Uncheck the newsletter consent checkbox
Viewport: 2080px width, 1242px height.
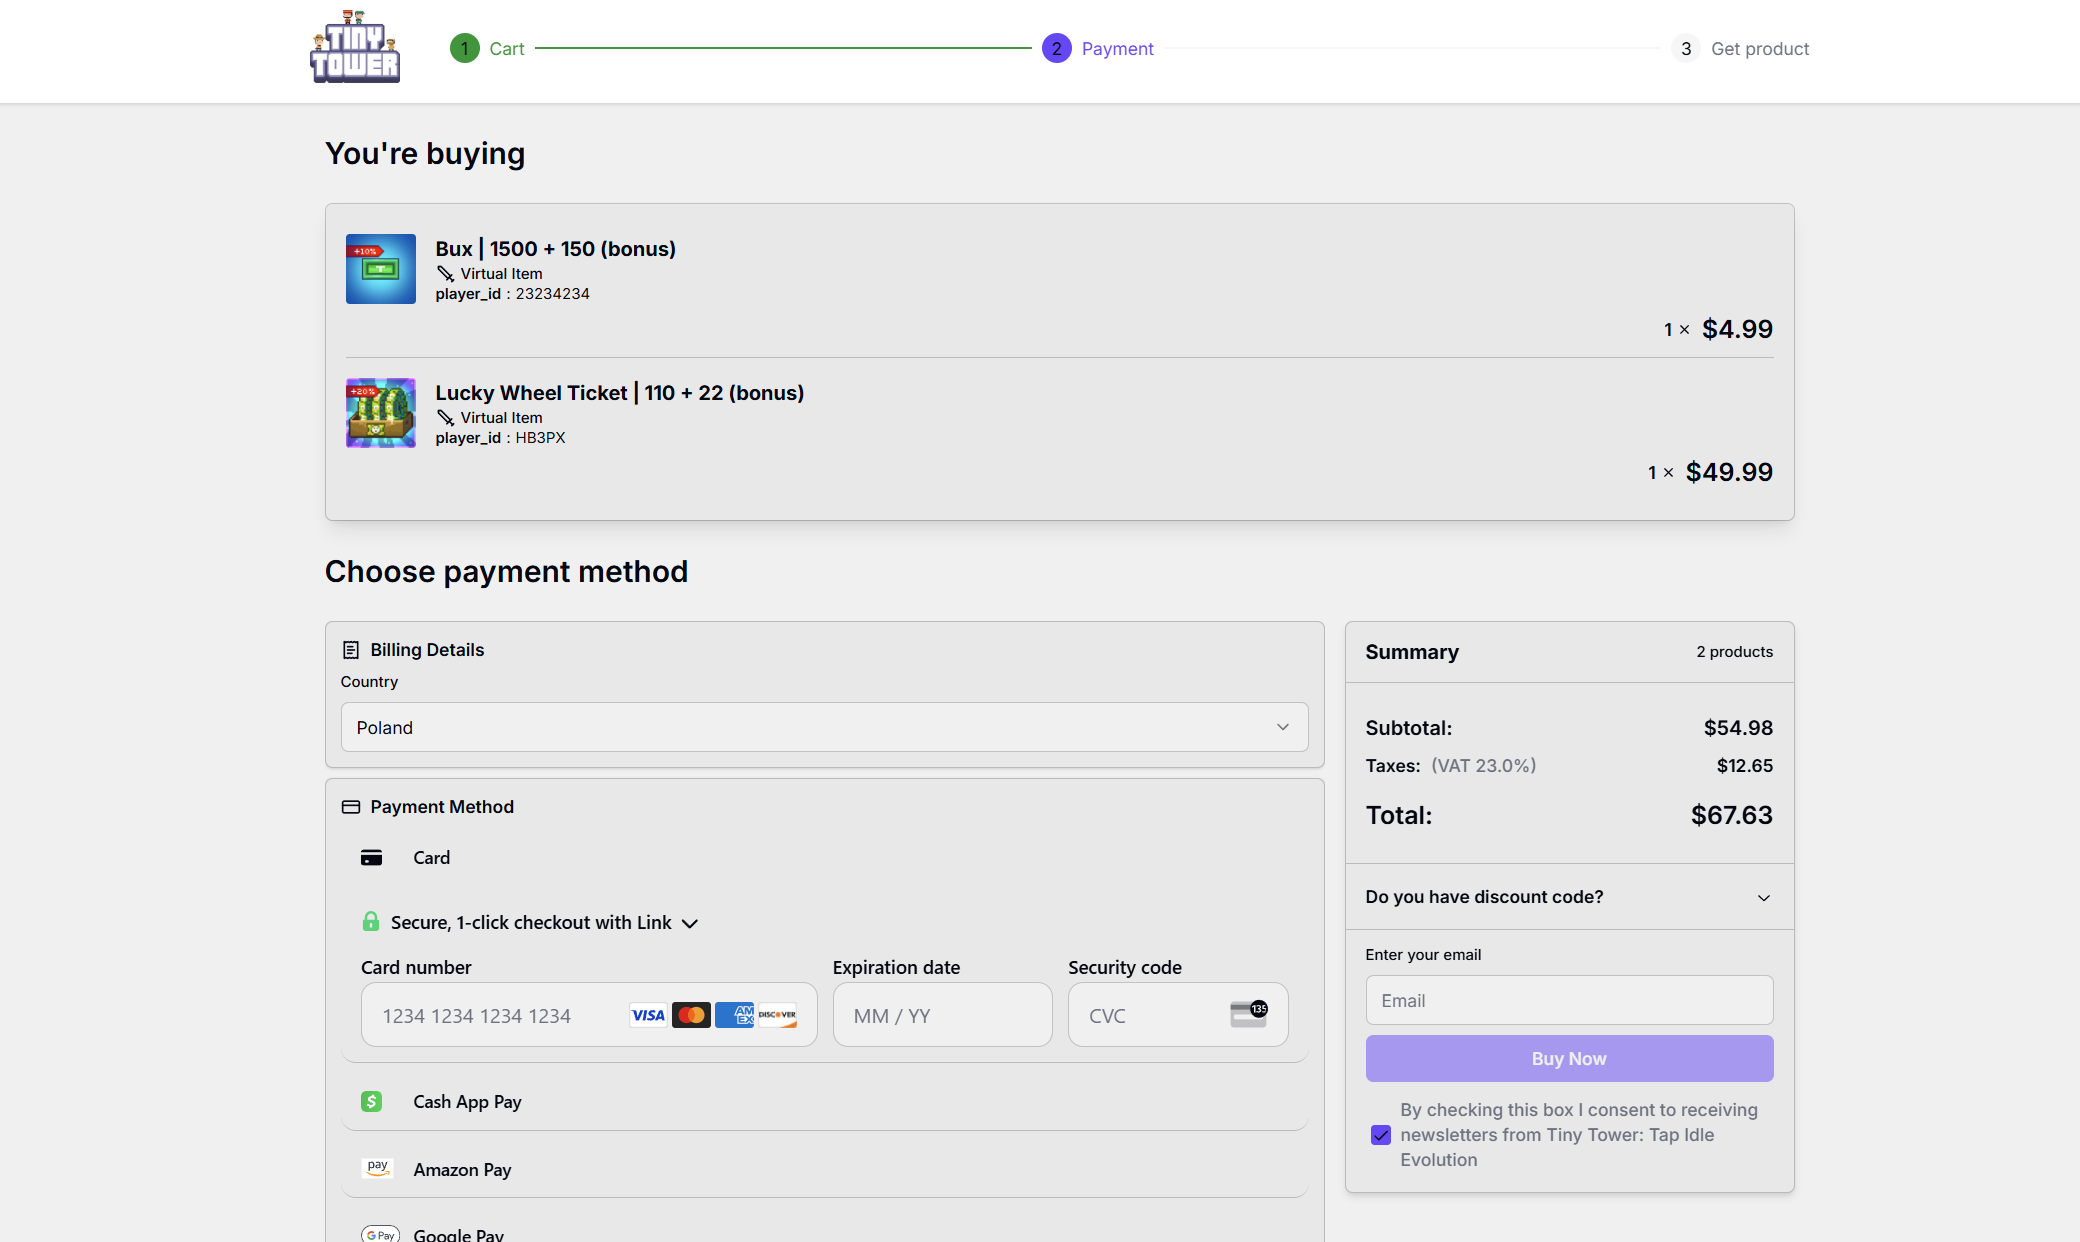pos(1380,1135)
